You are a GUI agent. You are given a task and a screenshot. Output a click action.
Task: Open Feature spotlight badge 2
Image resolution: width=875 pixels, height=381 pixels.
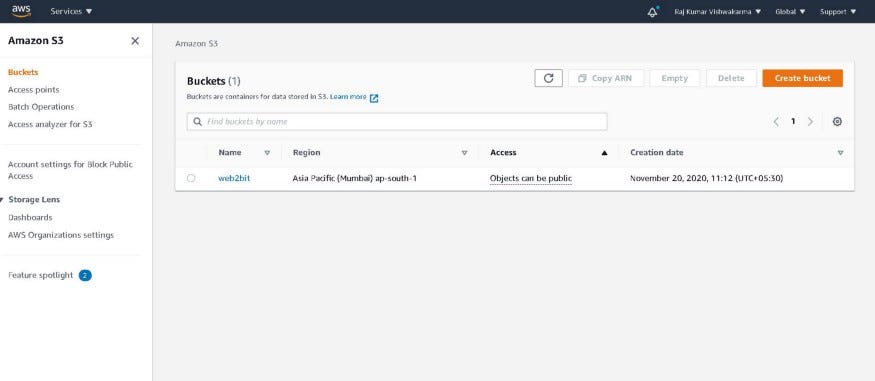(x=85, y=276)
